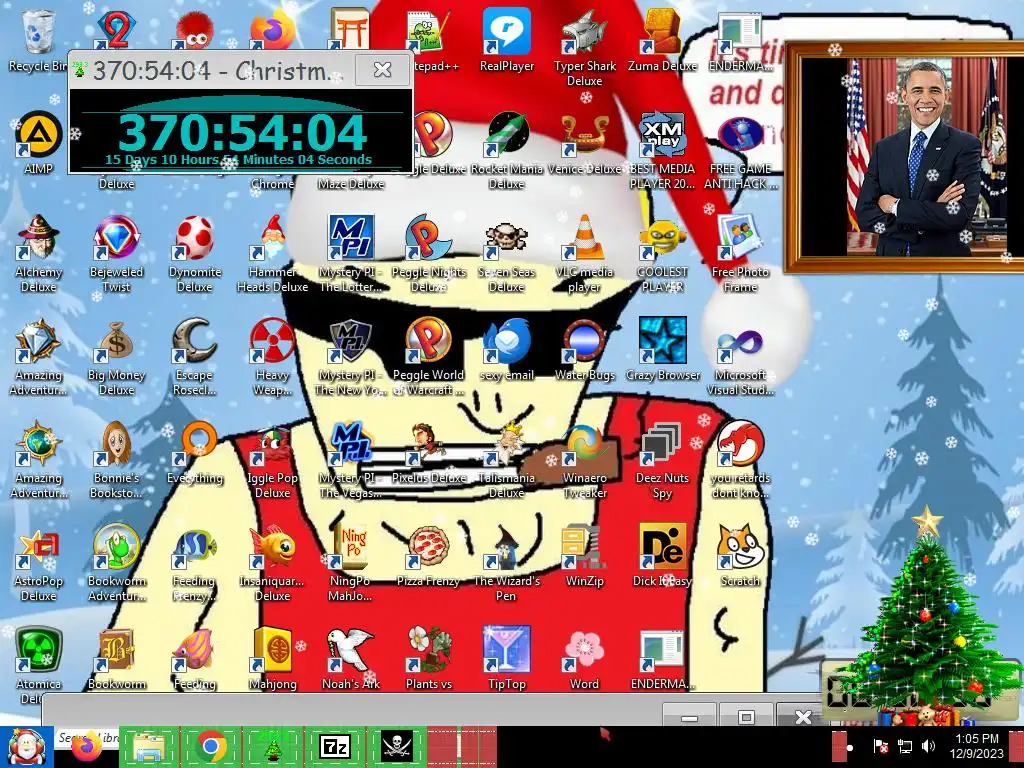Open Mystery PI The New York shortcut
The image size is (1024, 768).
click(x=351, y=357)
